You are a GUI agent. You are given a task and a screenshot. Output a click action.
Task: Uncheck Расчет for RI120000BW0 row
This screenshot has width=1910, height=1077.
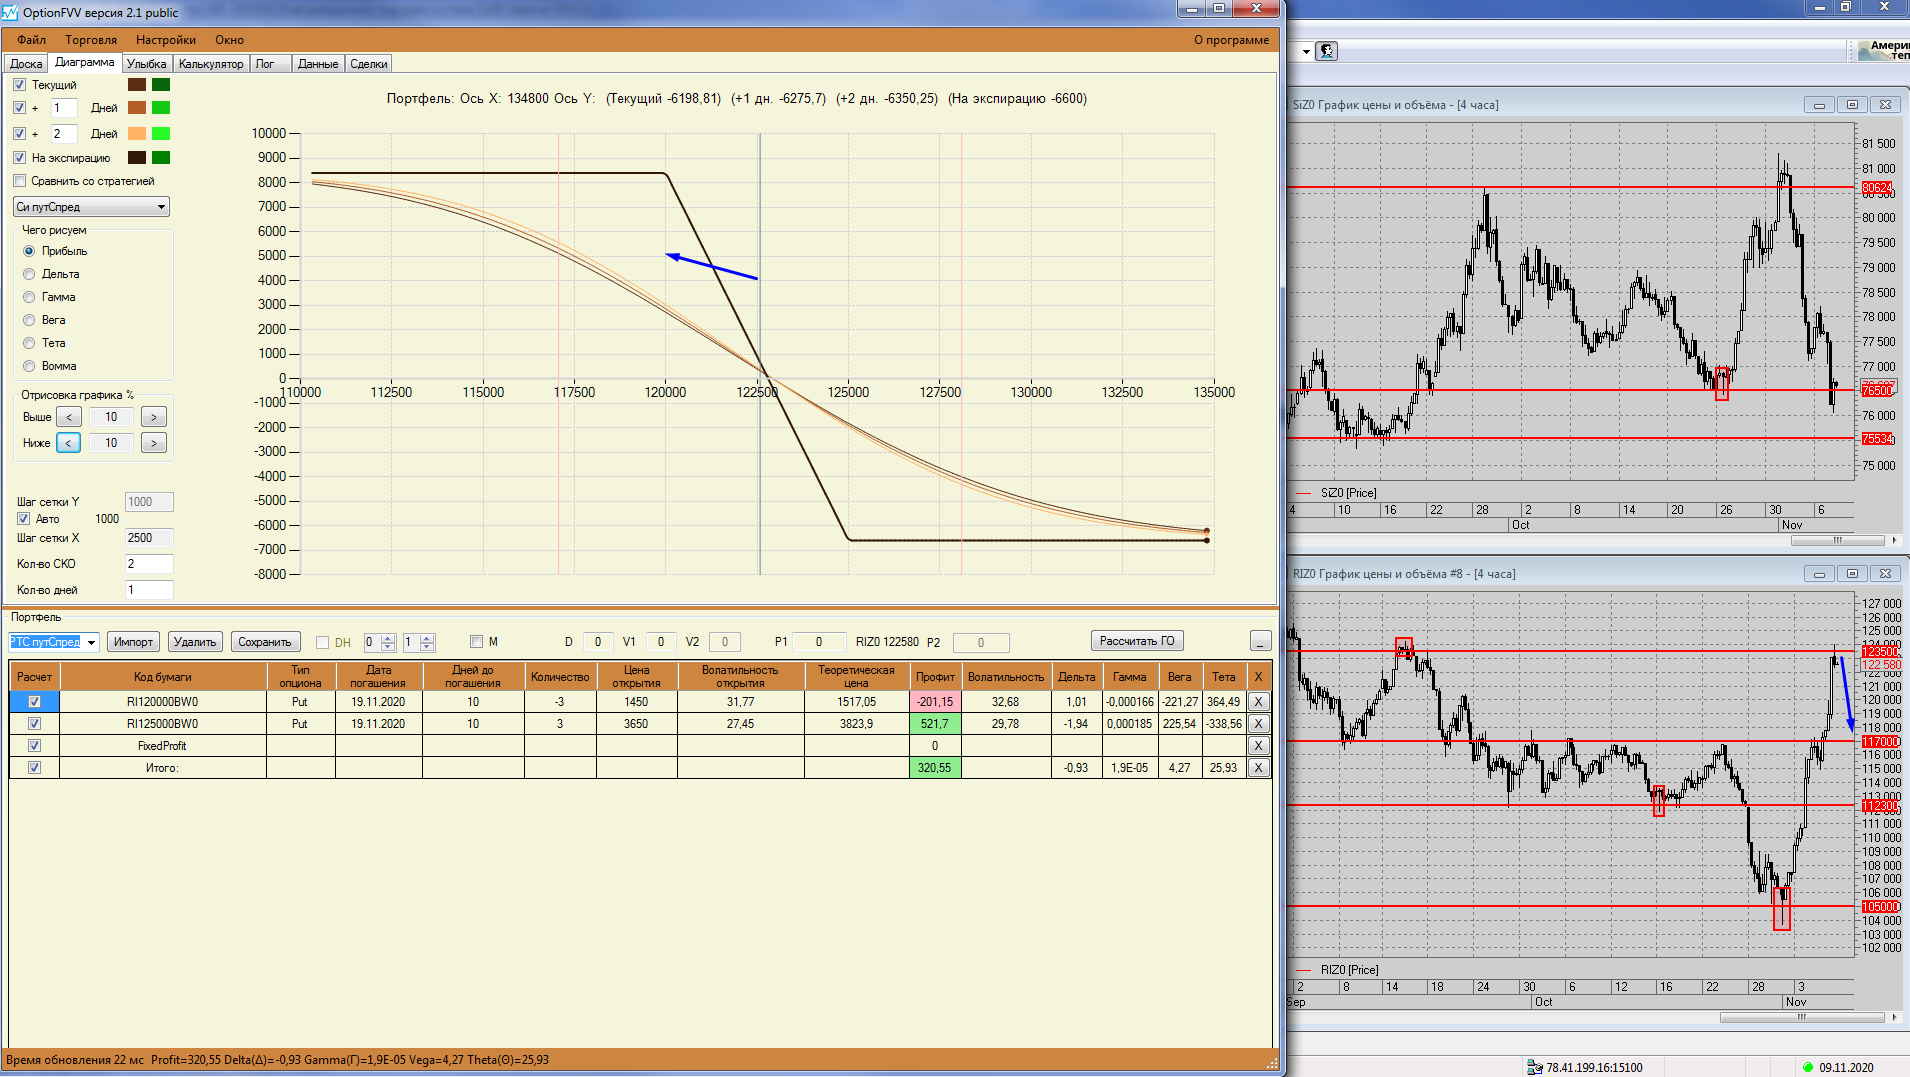tap(34, 702)
